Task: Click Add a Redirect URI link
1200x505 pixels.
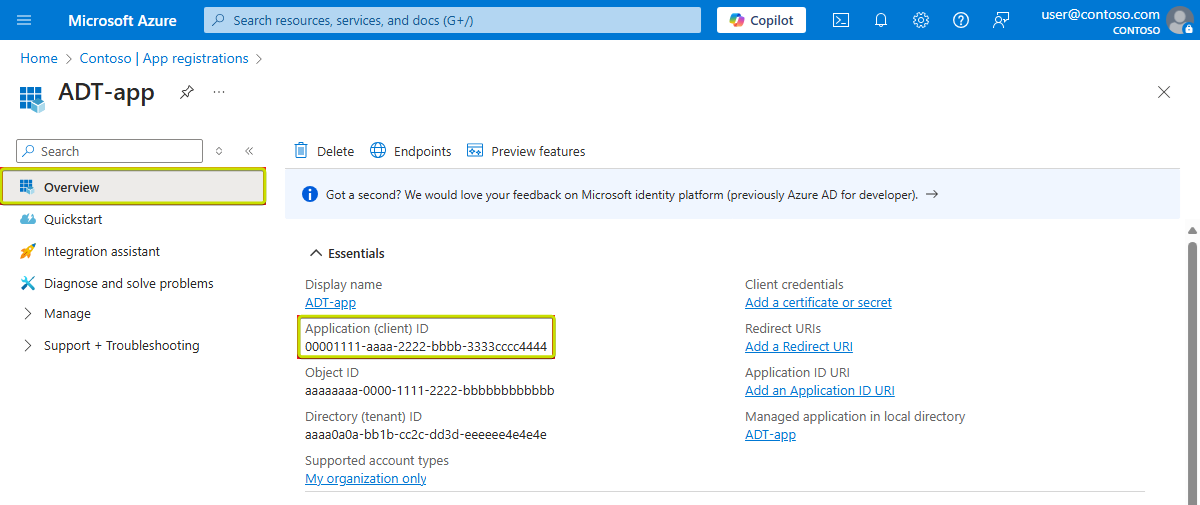Action: pyautogui.click(x=798, y=346)
